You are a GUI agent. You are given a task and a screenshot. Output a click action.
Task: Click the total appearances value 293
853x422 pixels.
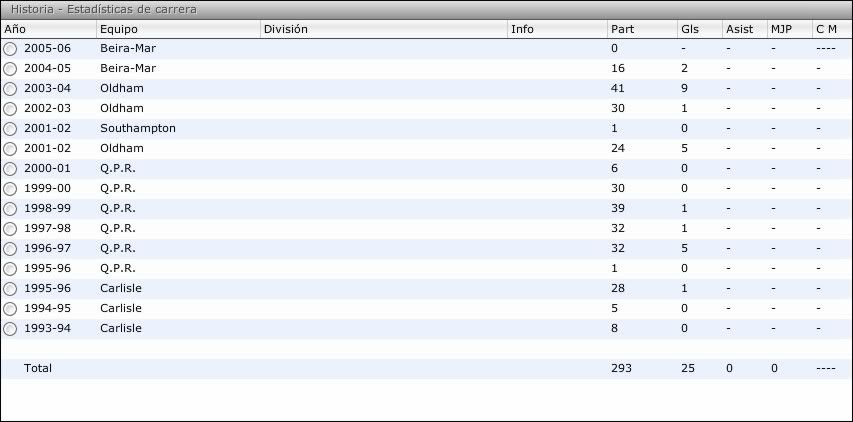tap(621, 368)
